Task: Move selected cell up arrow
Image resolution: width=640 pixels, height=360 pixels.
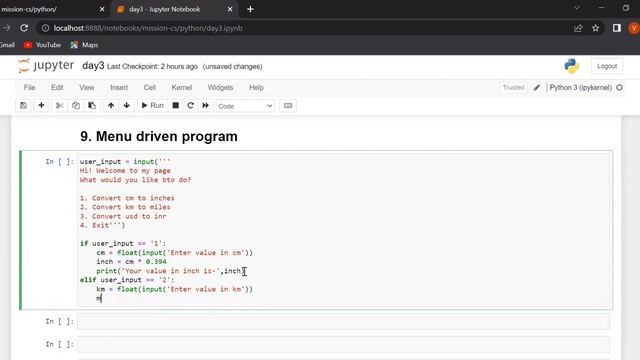Action: click(x=111, y=106)
